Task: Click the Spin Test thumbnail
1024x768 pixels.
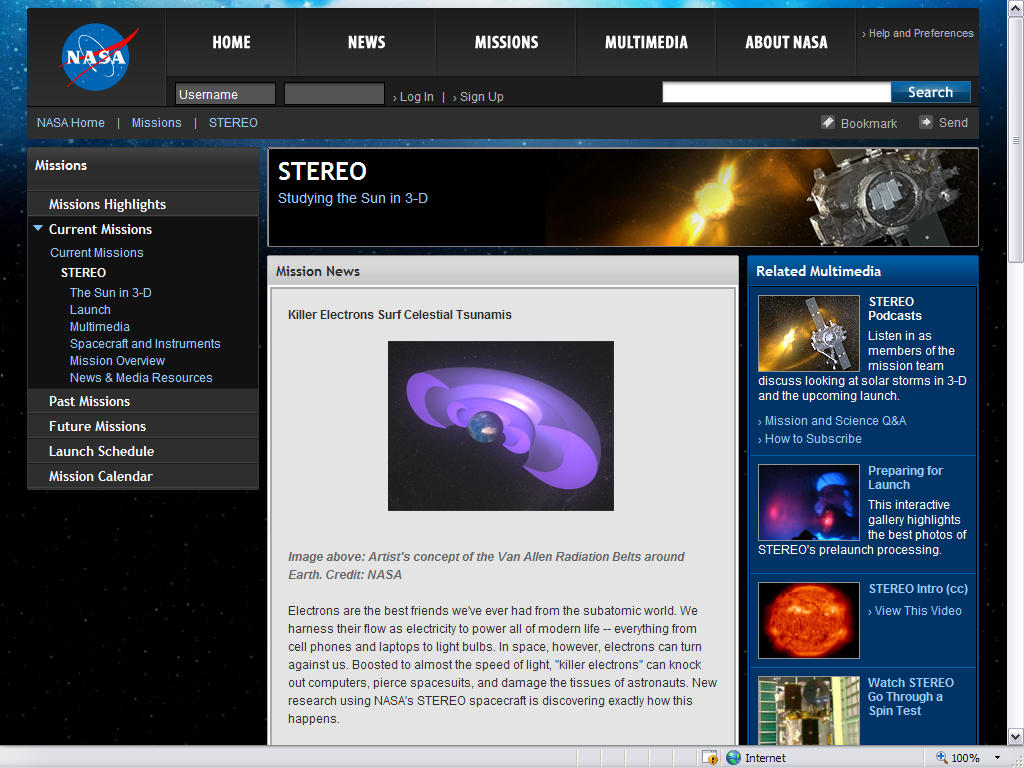Action: coord(808,711)
